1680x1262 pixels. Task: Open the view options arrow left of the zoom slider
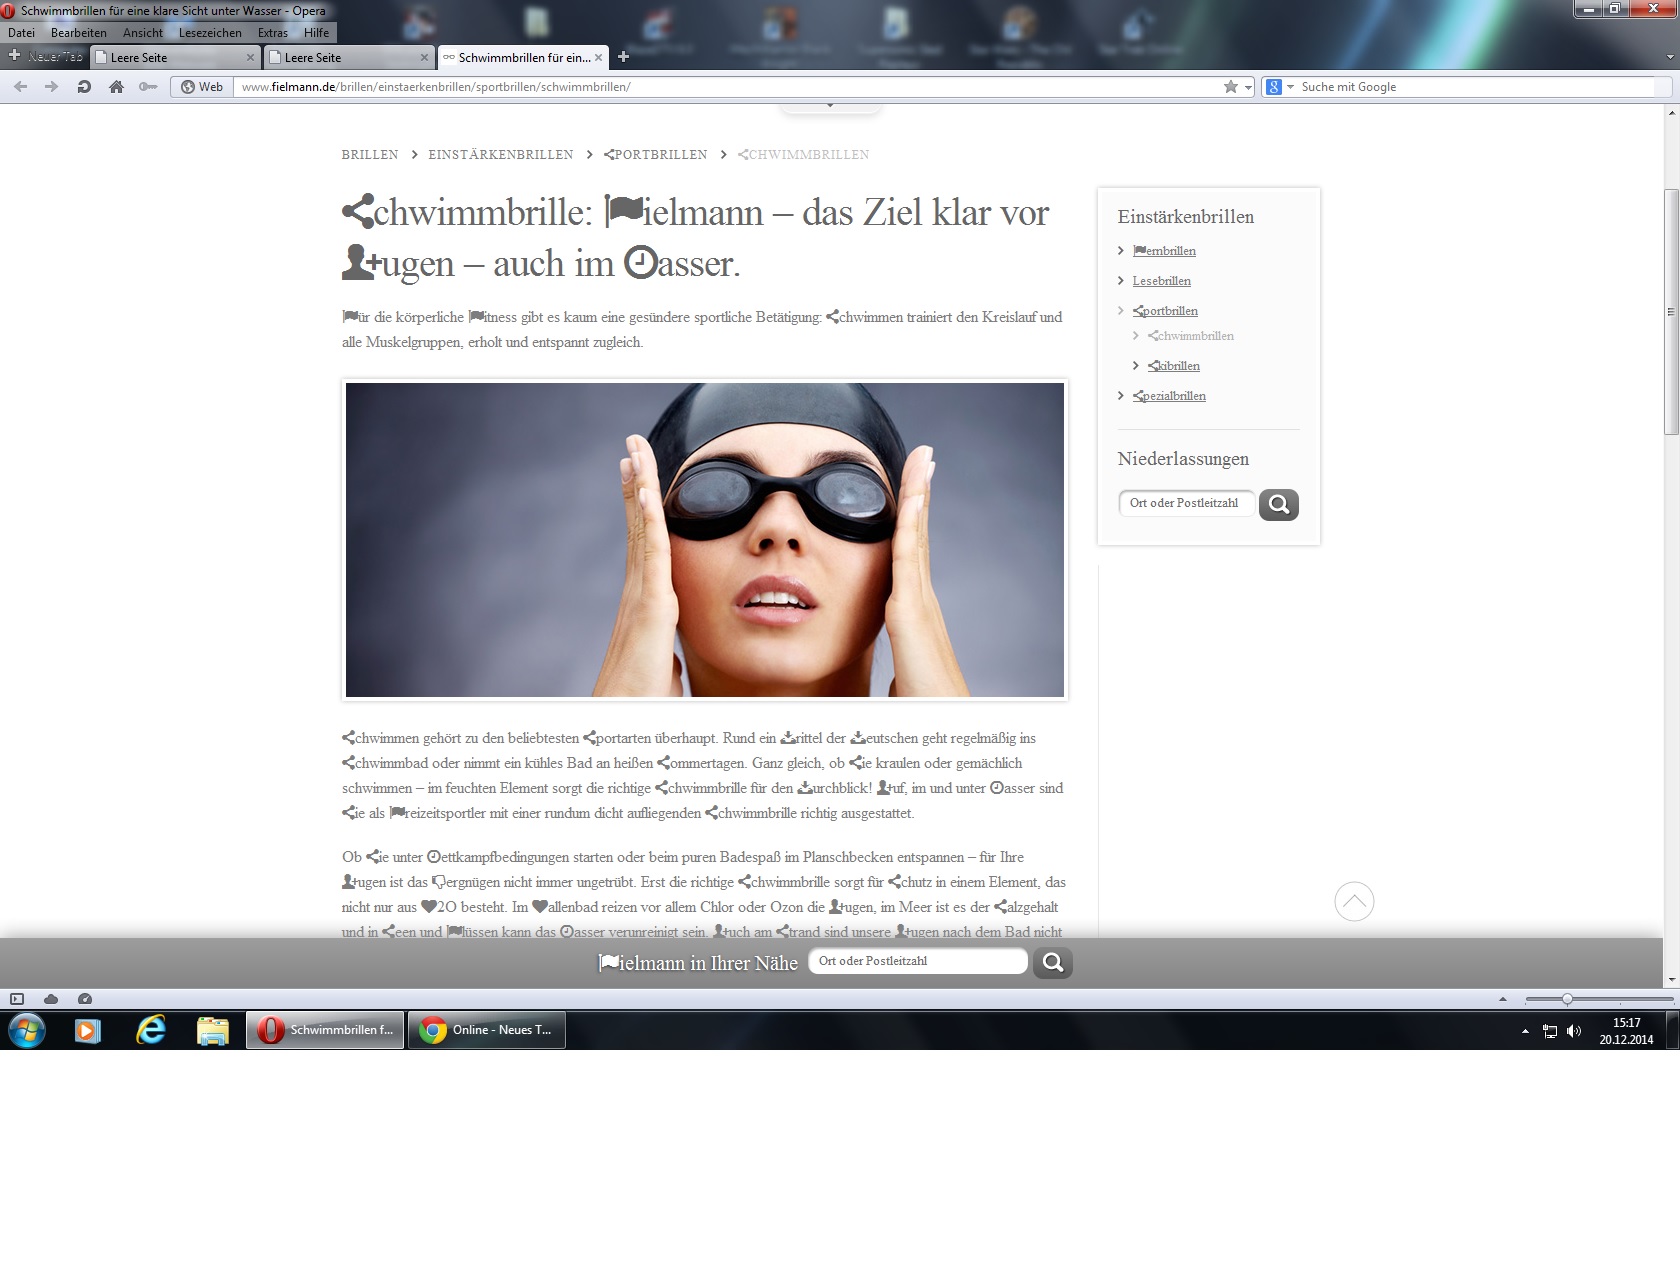1502,999
